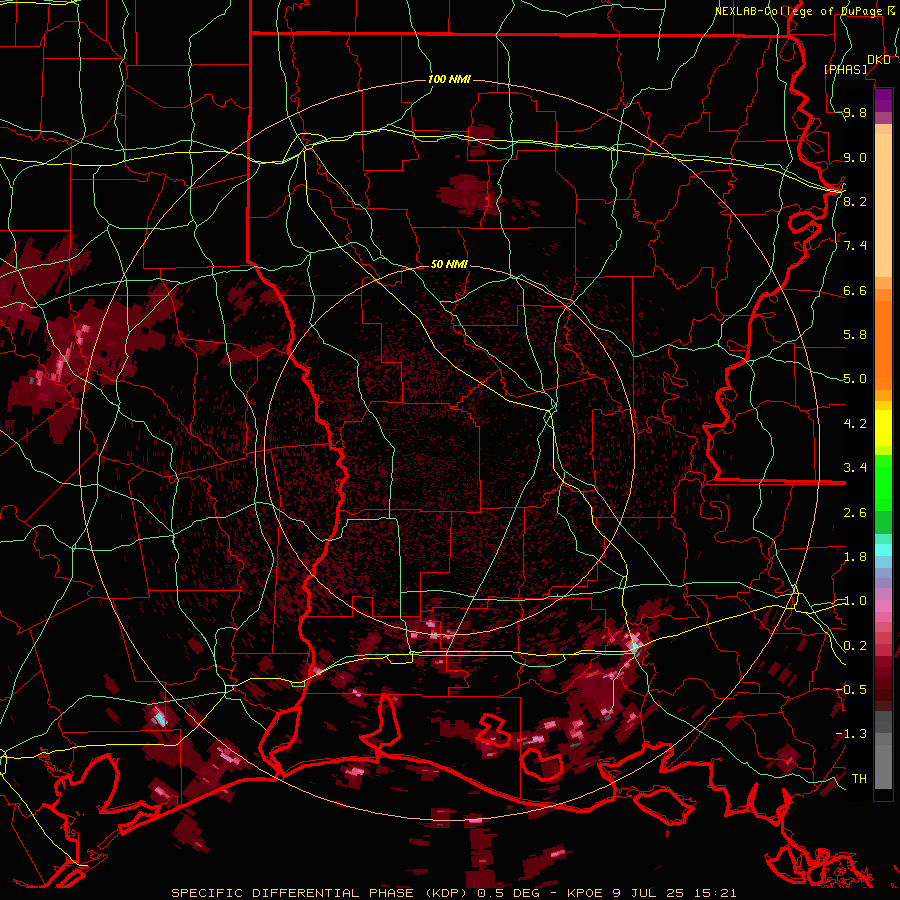
Task: Click the 50 NMI range ring label
Action: pyautogui.click(x=449, y=264)
